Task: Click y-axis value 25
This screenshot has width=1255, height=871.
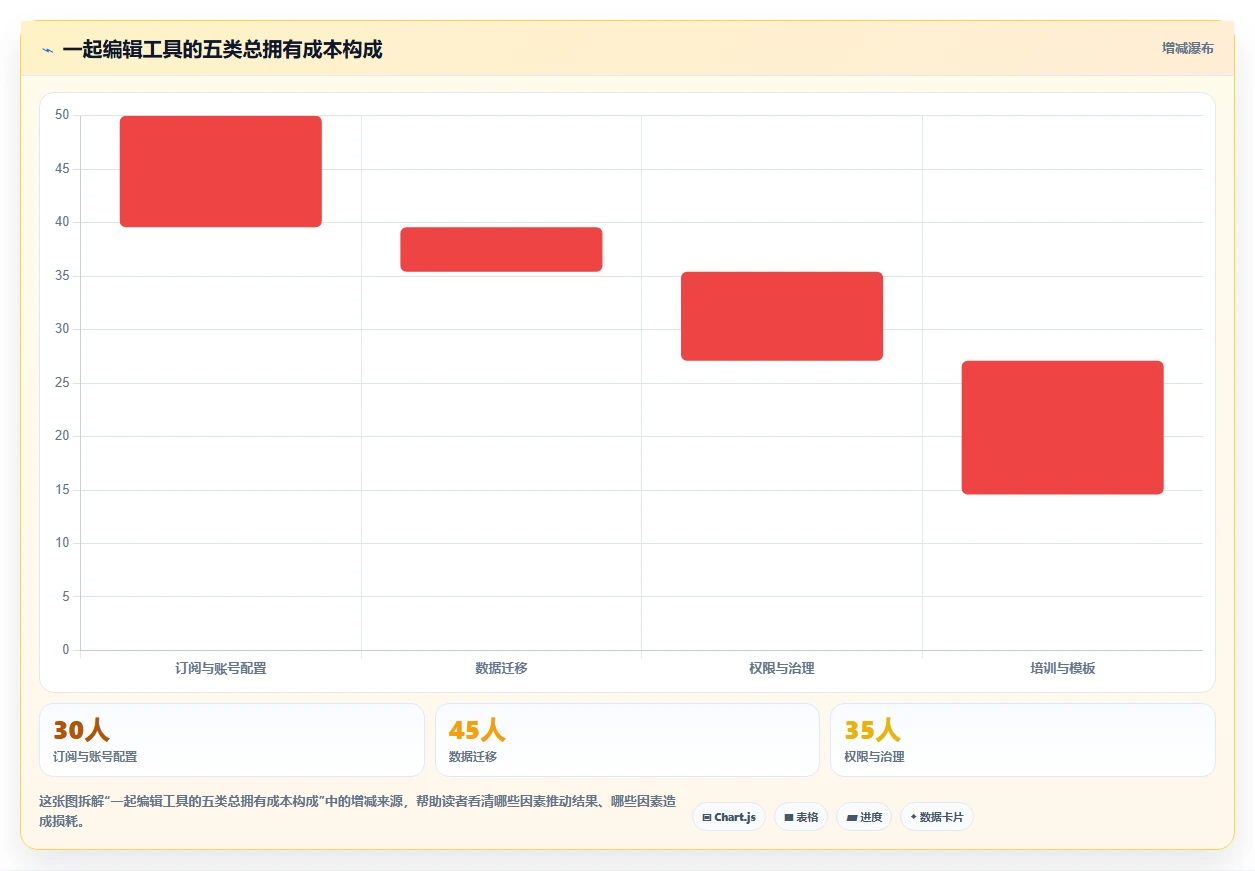Action: pos(62,382)
